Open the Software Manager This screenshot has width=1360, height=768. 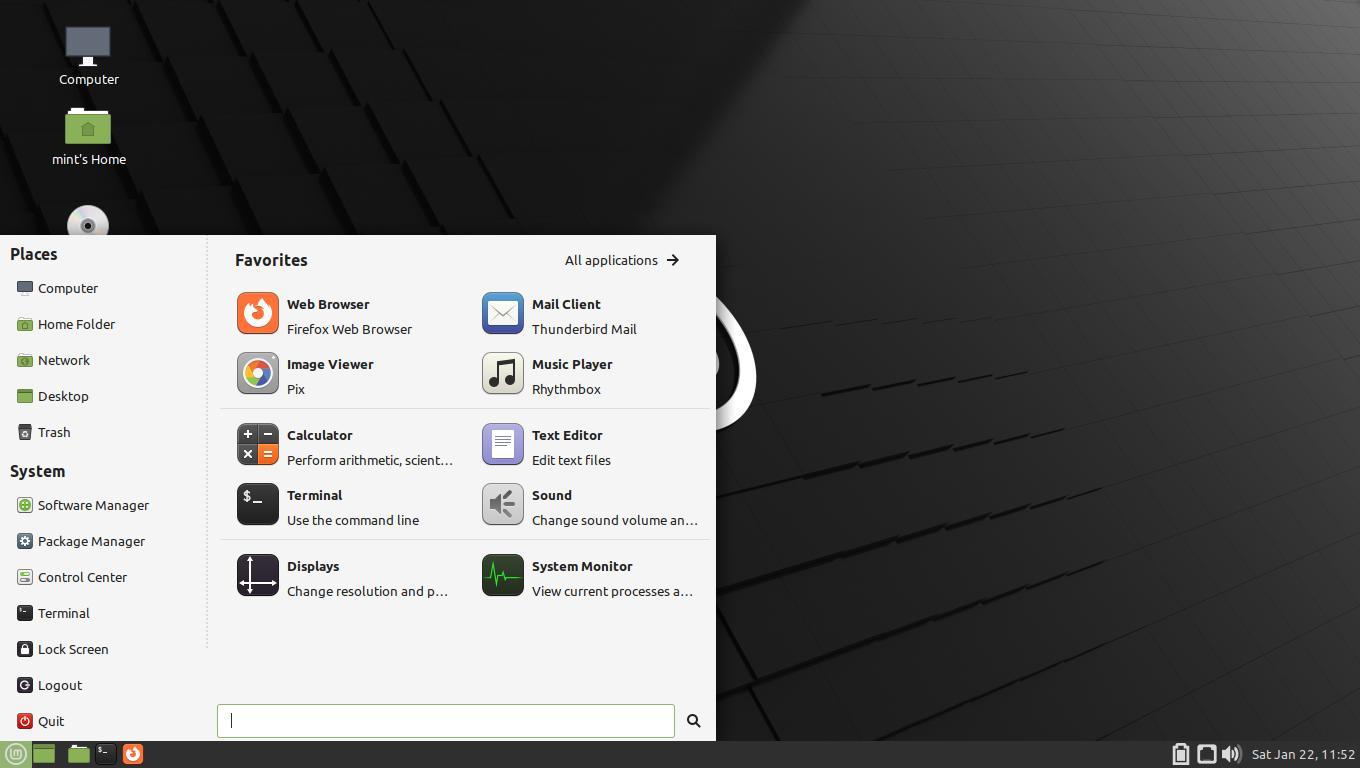point(93,505)
